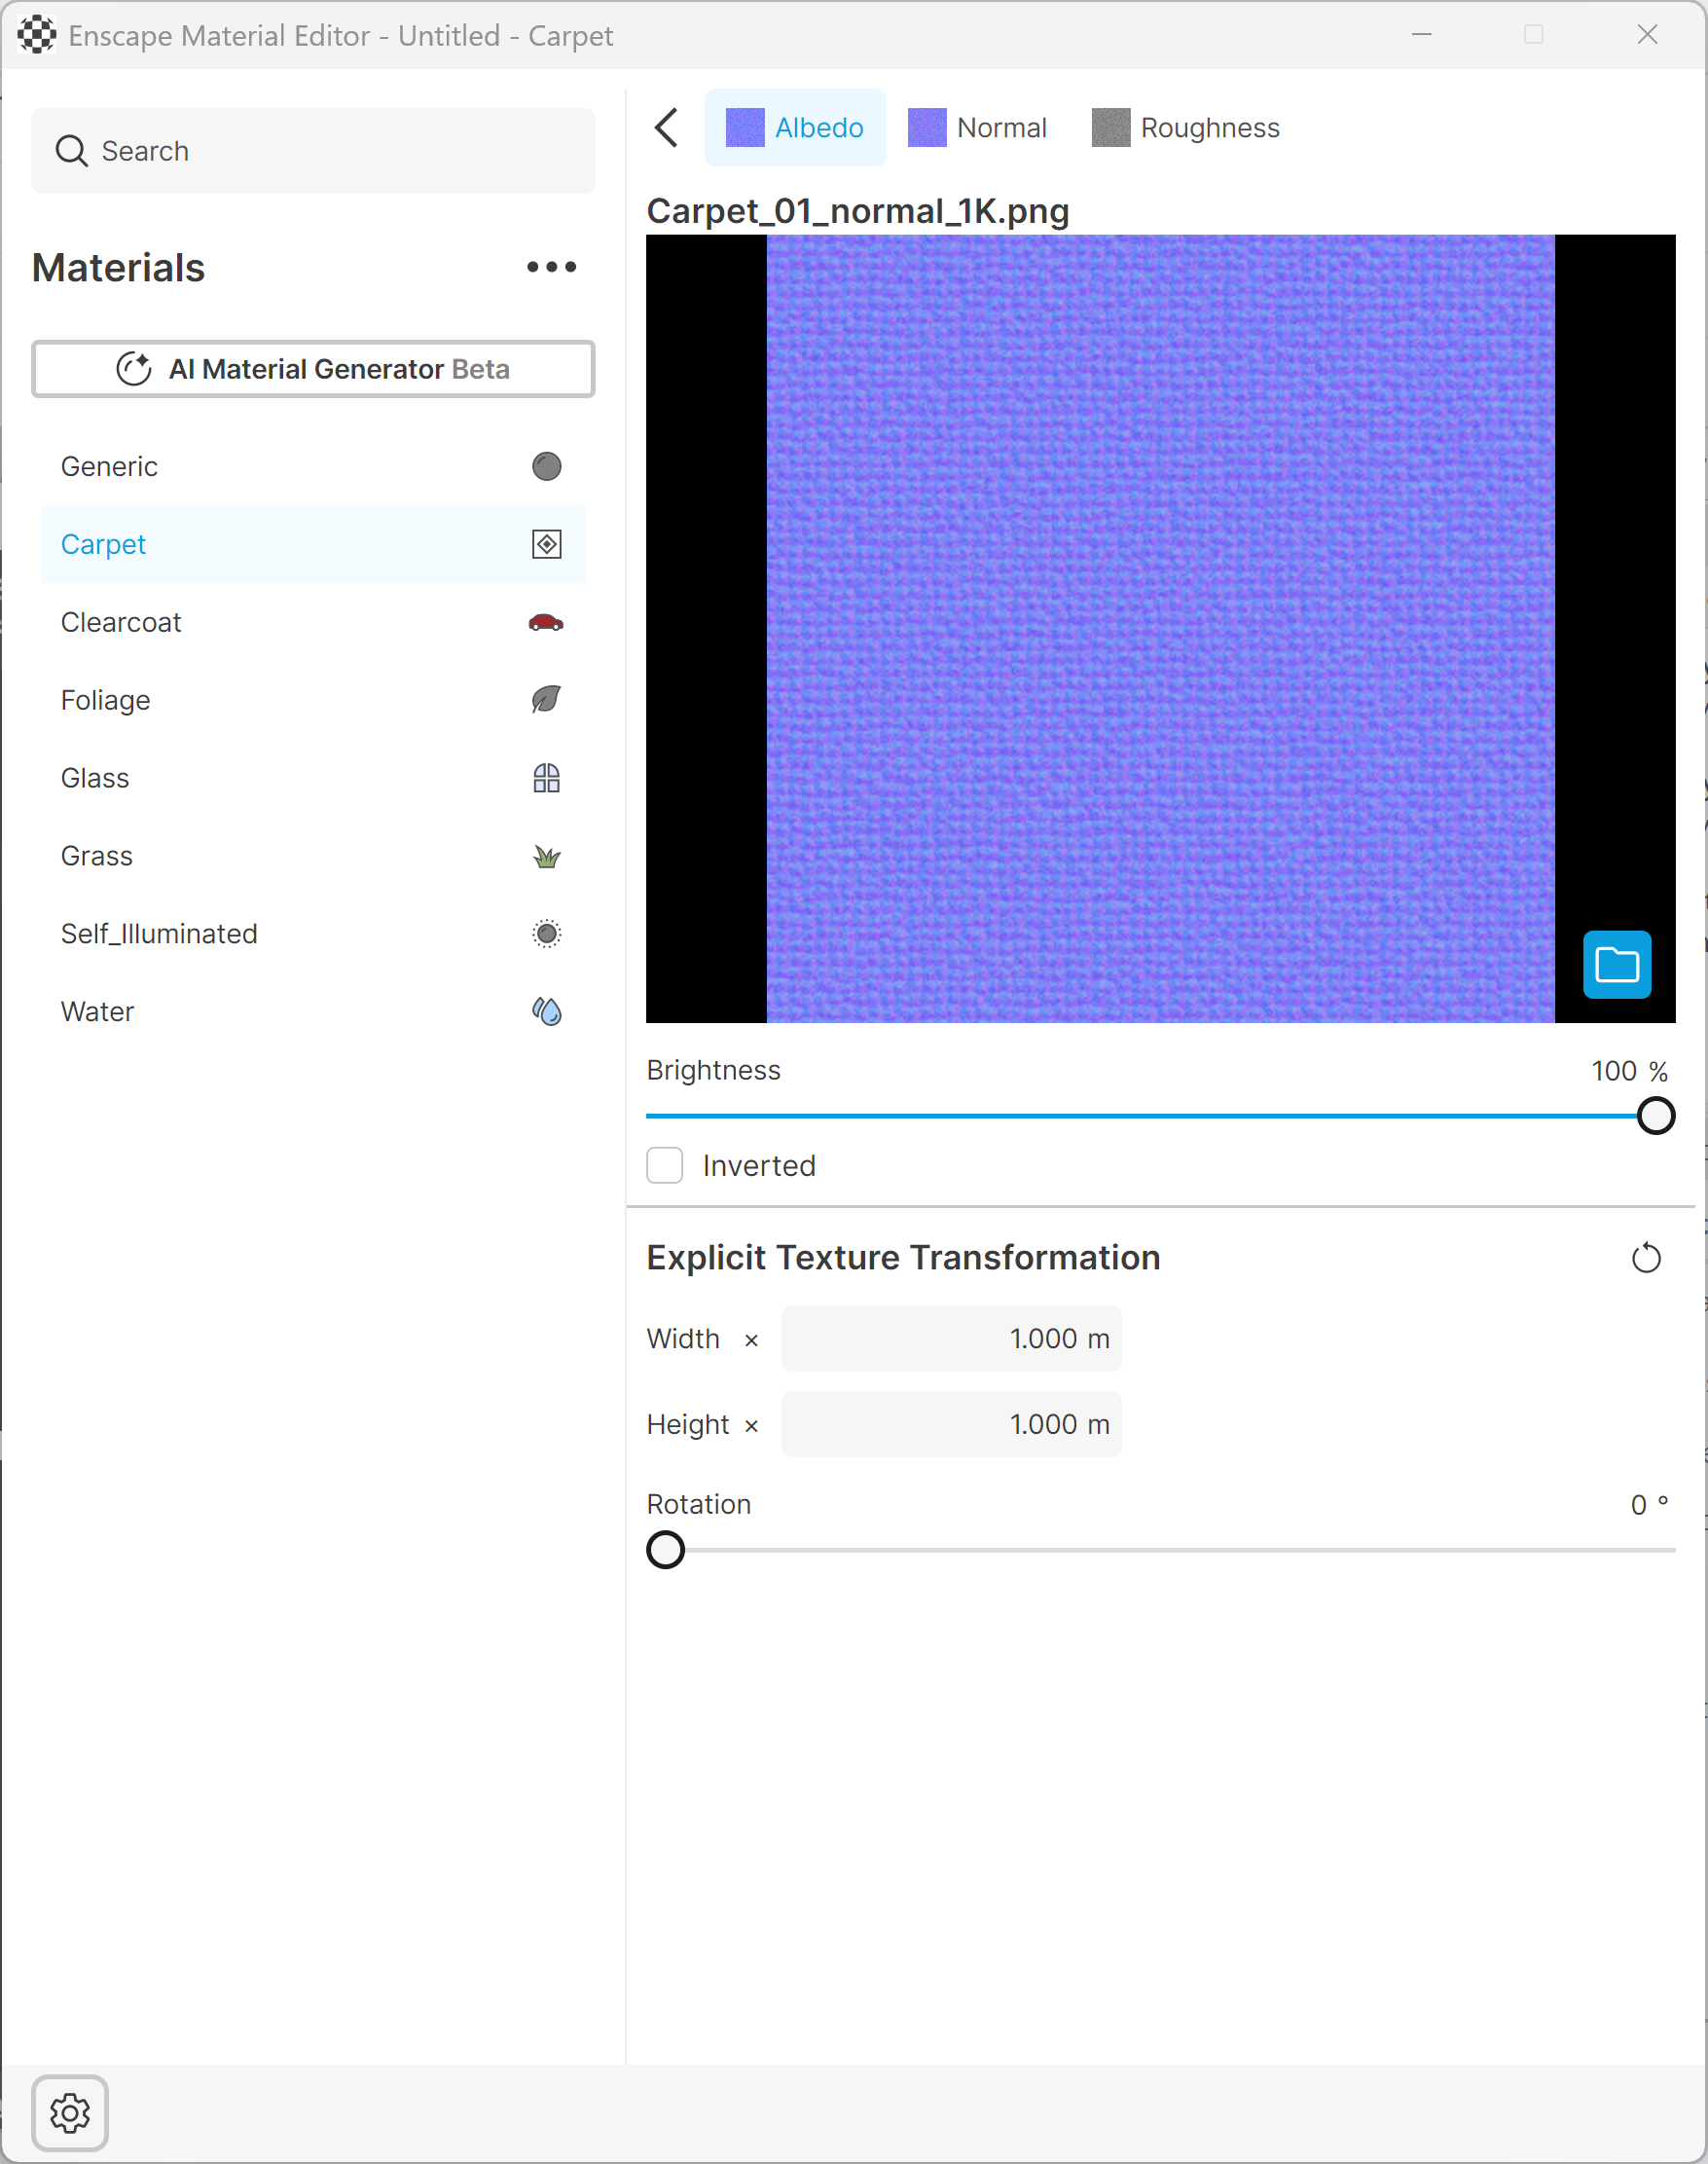
Task: Click the browse texture folder icon
Action: click(x=1617, y=965)
